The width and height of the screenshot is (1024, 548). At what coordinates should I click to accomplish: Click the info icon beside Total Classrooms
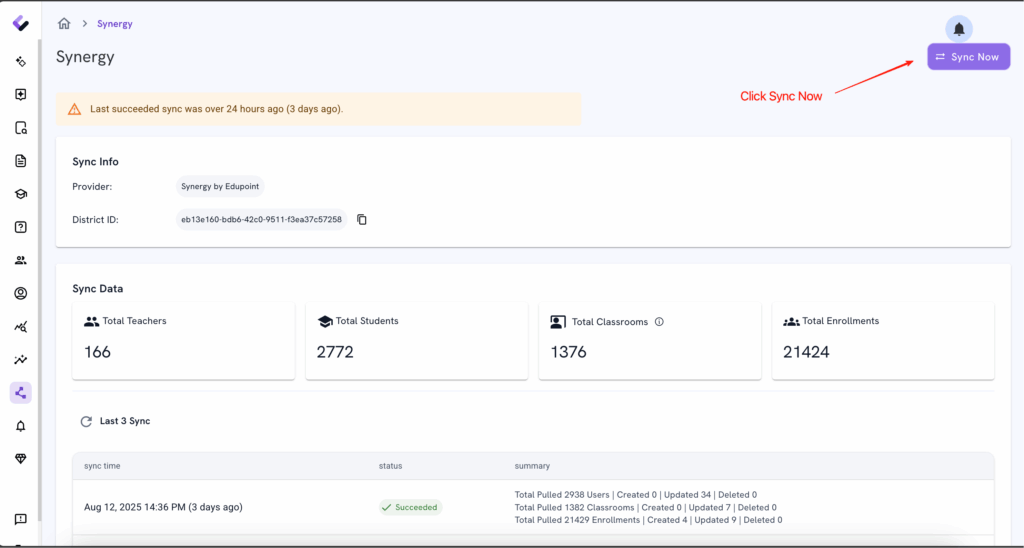click(x=659, y=322)
